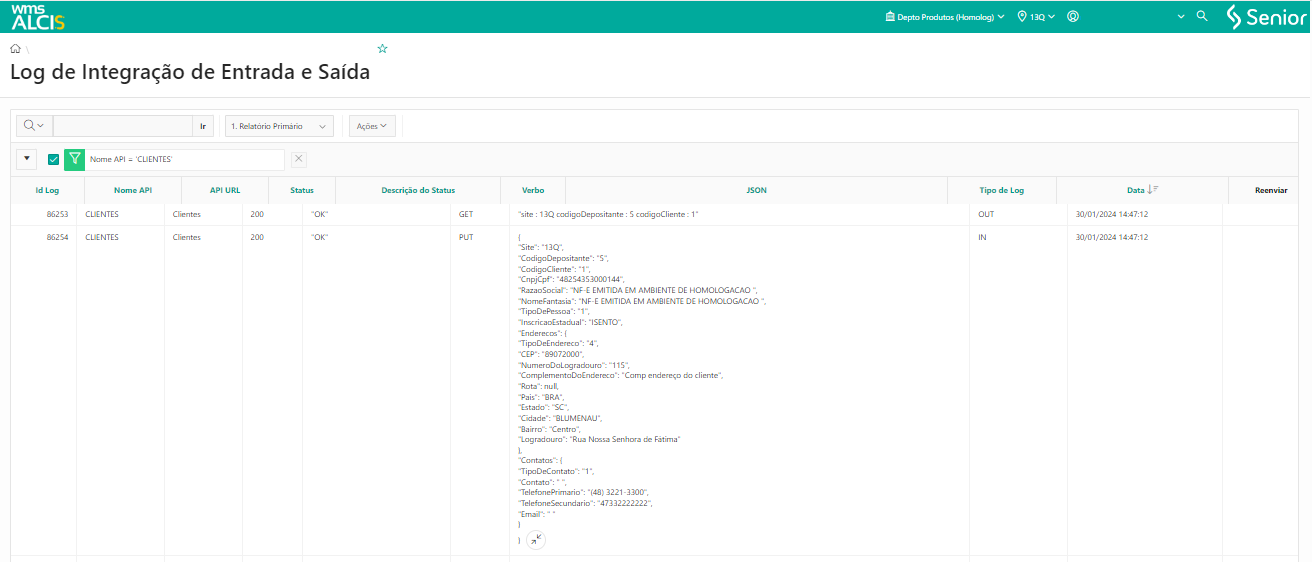Screen dimensions: 1312x562
Task: Click the "CEP": "89072000" JSON line
Action: pyautogui.click(x=551, y=354)
